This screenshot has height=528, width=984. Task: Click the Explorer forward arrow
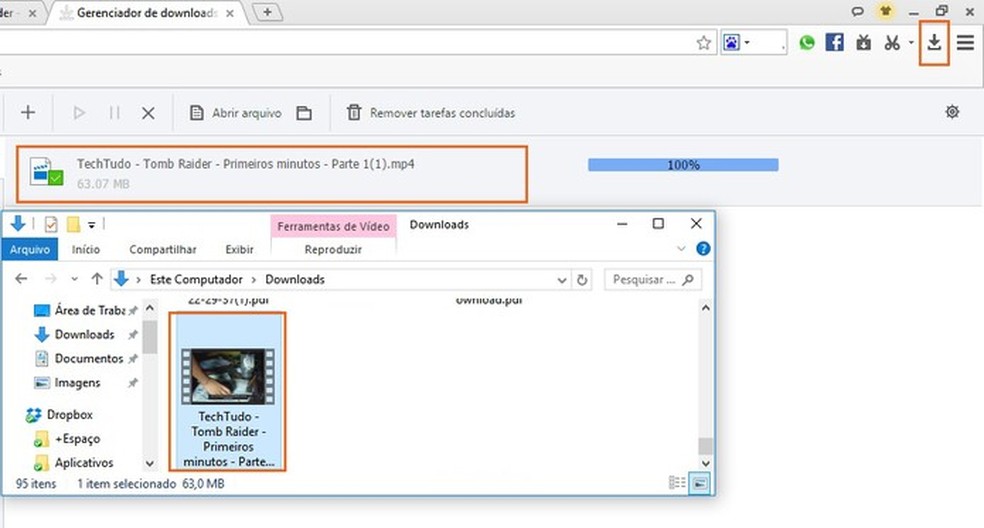click(50, 279)
